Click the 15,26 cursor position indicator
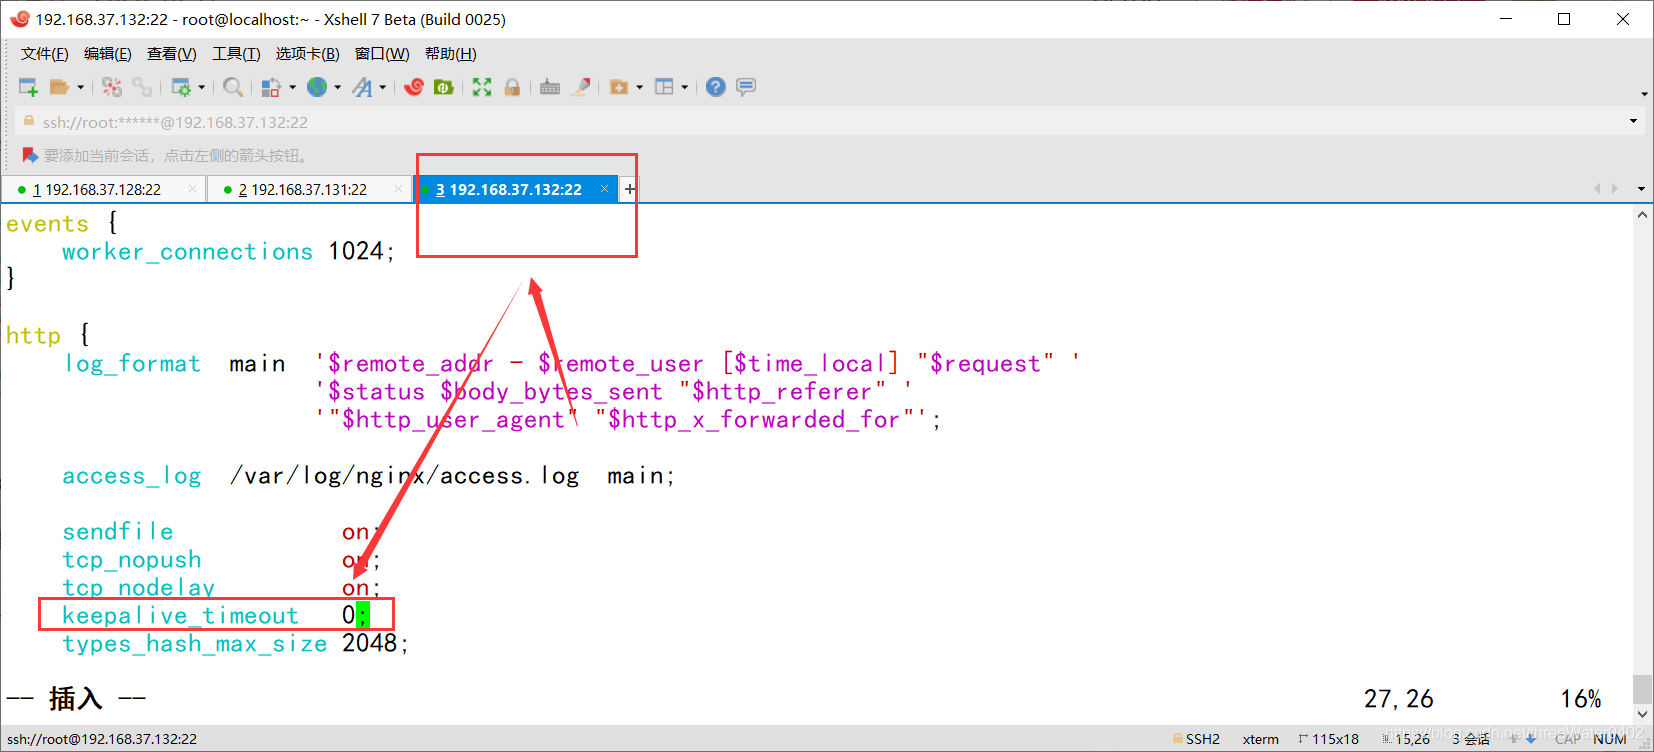 click(x=1406, y=739)
